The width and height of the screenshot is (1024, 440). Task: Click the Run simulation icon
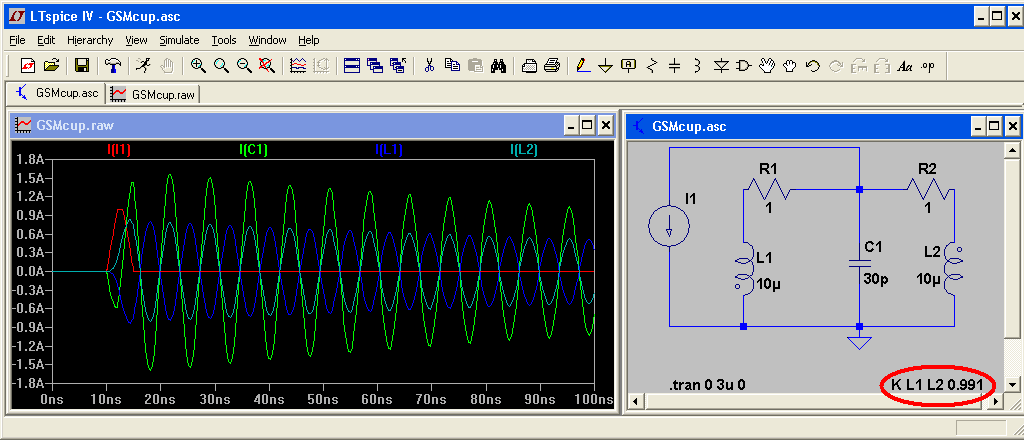coord(144,66)
